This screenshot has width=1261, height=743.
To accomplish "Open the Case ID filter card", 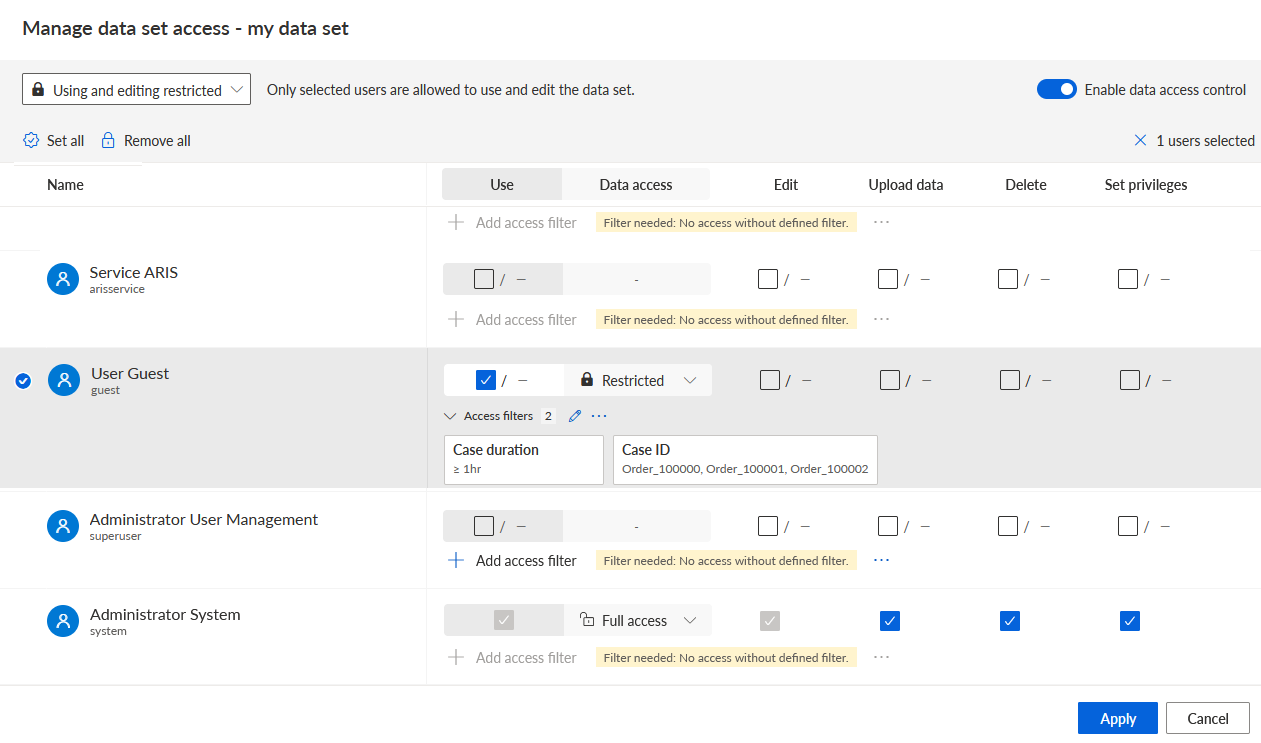I will point(745,460).
